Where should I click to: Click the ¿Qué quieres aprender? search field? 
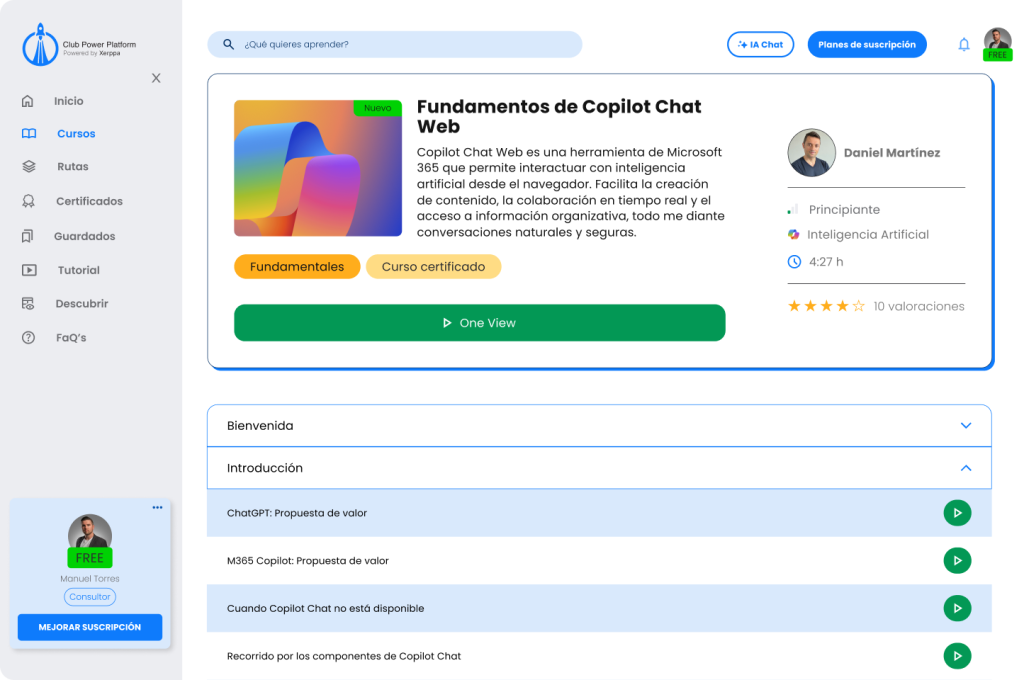(394, 45)
